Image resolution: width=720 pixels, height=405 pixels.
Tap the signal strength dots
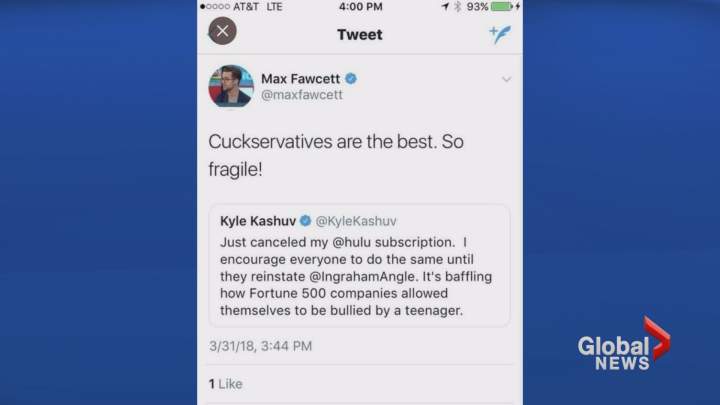(215, 6)
